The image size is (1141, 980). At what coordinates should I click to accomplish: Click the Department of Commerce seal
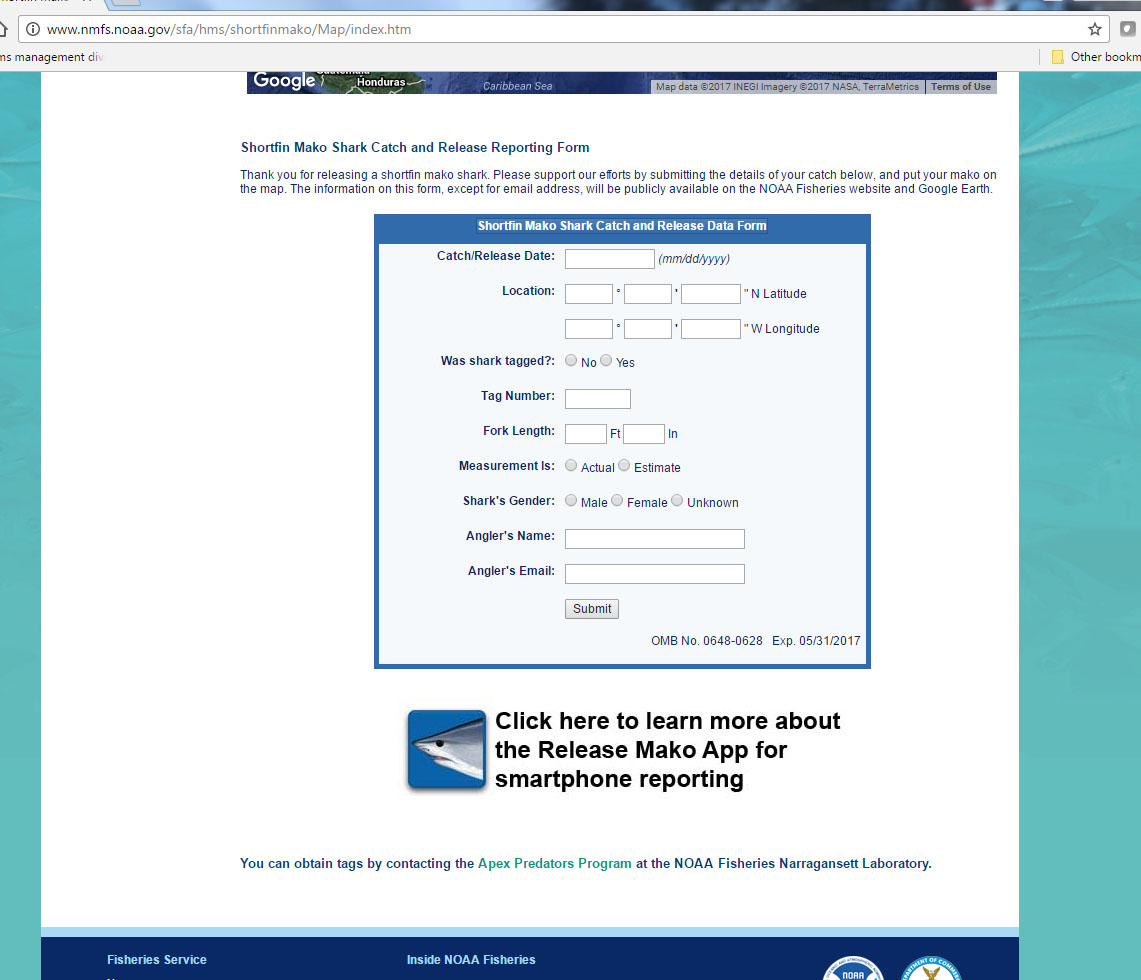click(x=931, y=969)
